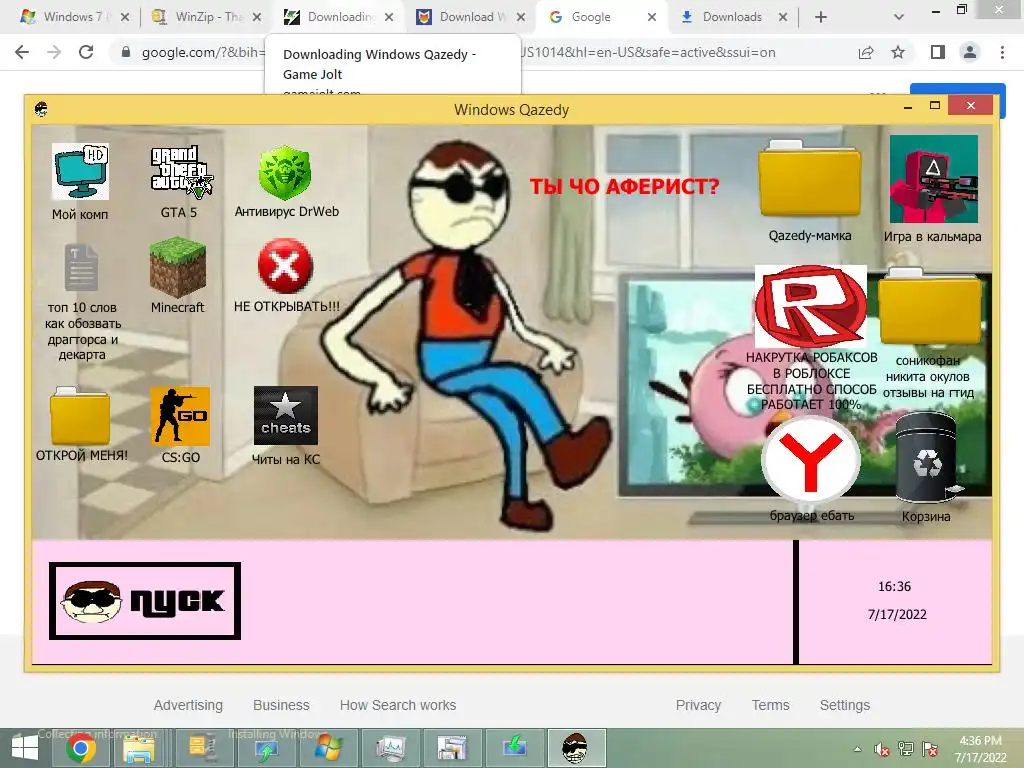The width and height of the screenshot is (1024, 768).
Task: Click the ПУСК start button
Action: [145, 601]
